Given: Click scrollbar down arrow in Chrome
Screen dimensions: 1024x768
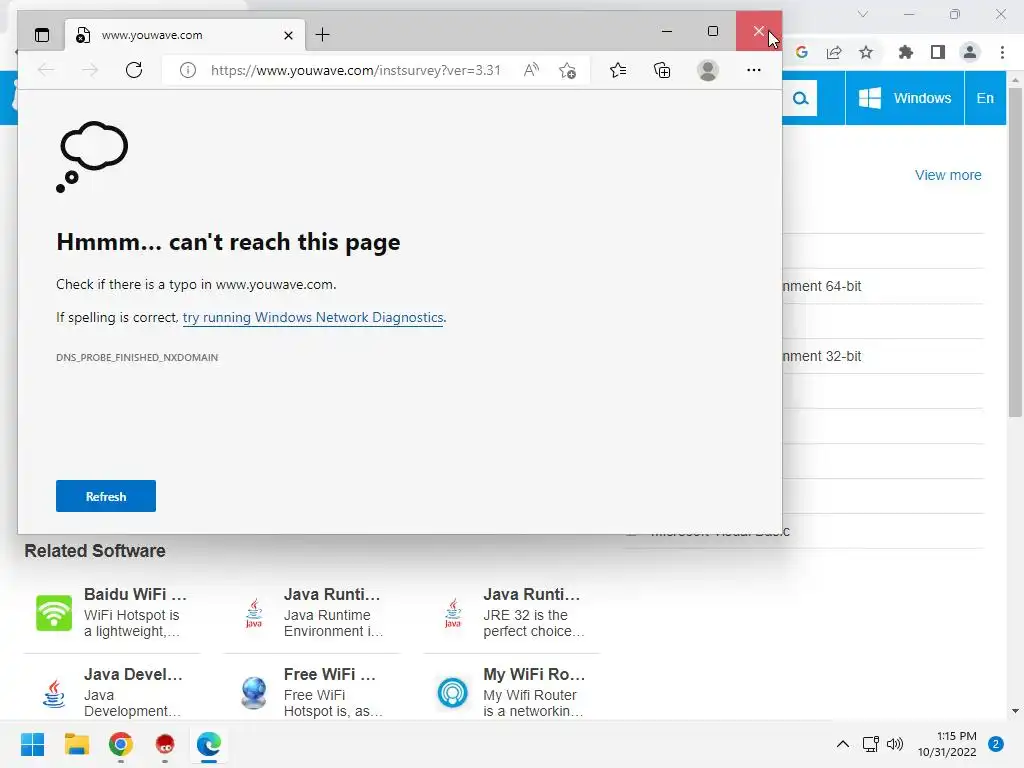Looking at the screenshot, I should (1015, 711).
